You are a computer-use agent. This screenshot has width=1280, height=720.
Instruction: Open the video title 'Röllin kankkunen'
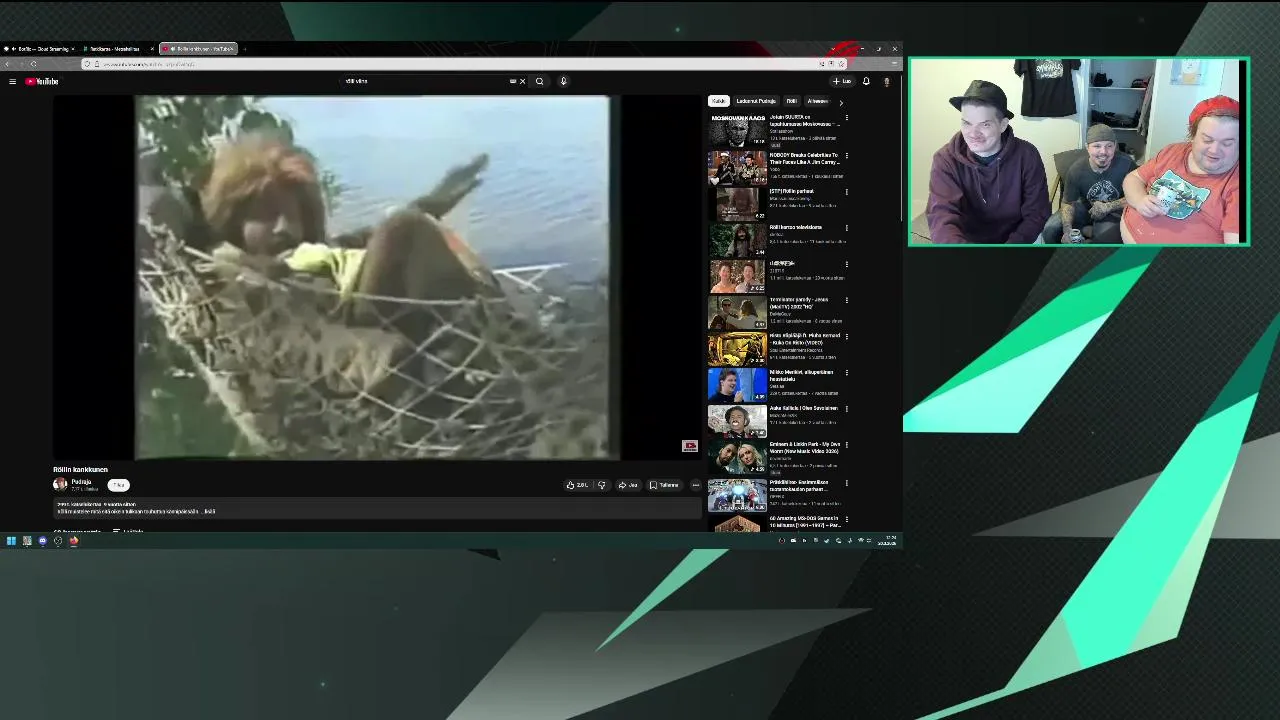point(80,469)
